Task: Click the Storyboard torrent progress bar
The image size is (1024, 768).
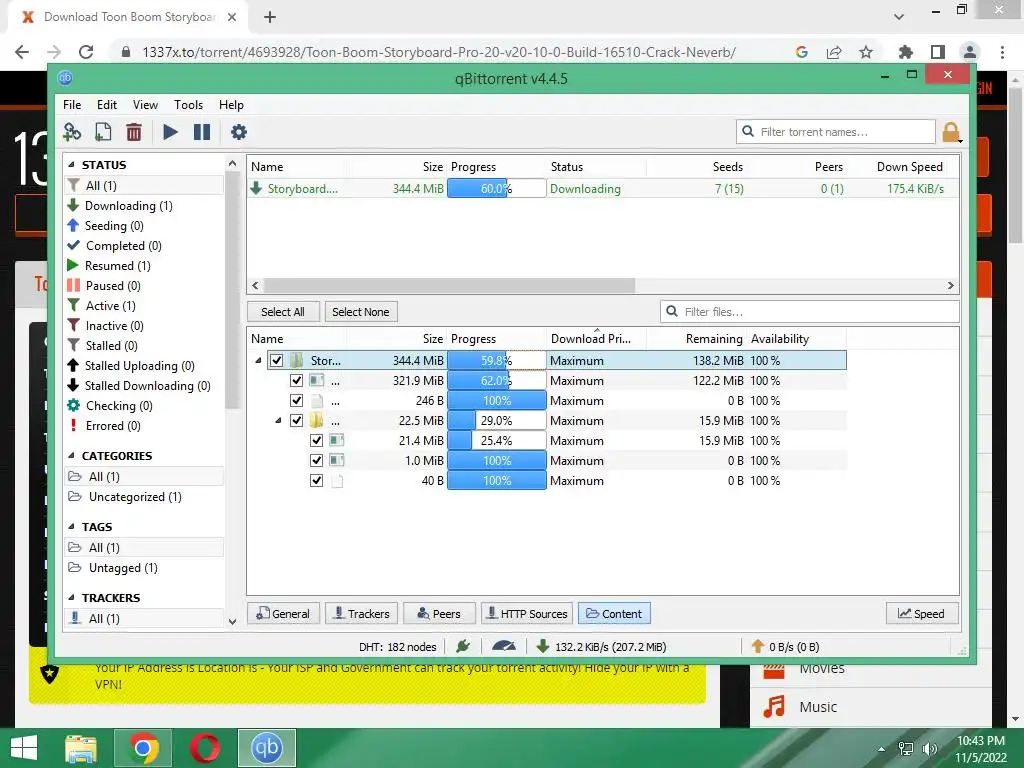Action: pyautogui.click(x=496, y=189)
